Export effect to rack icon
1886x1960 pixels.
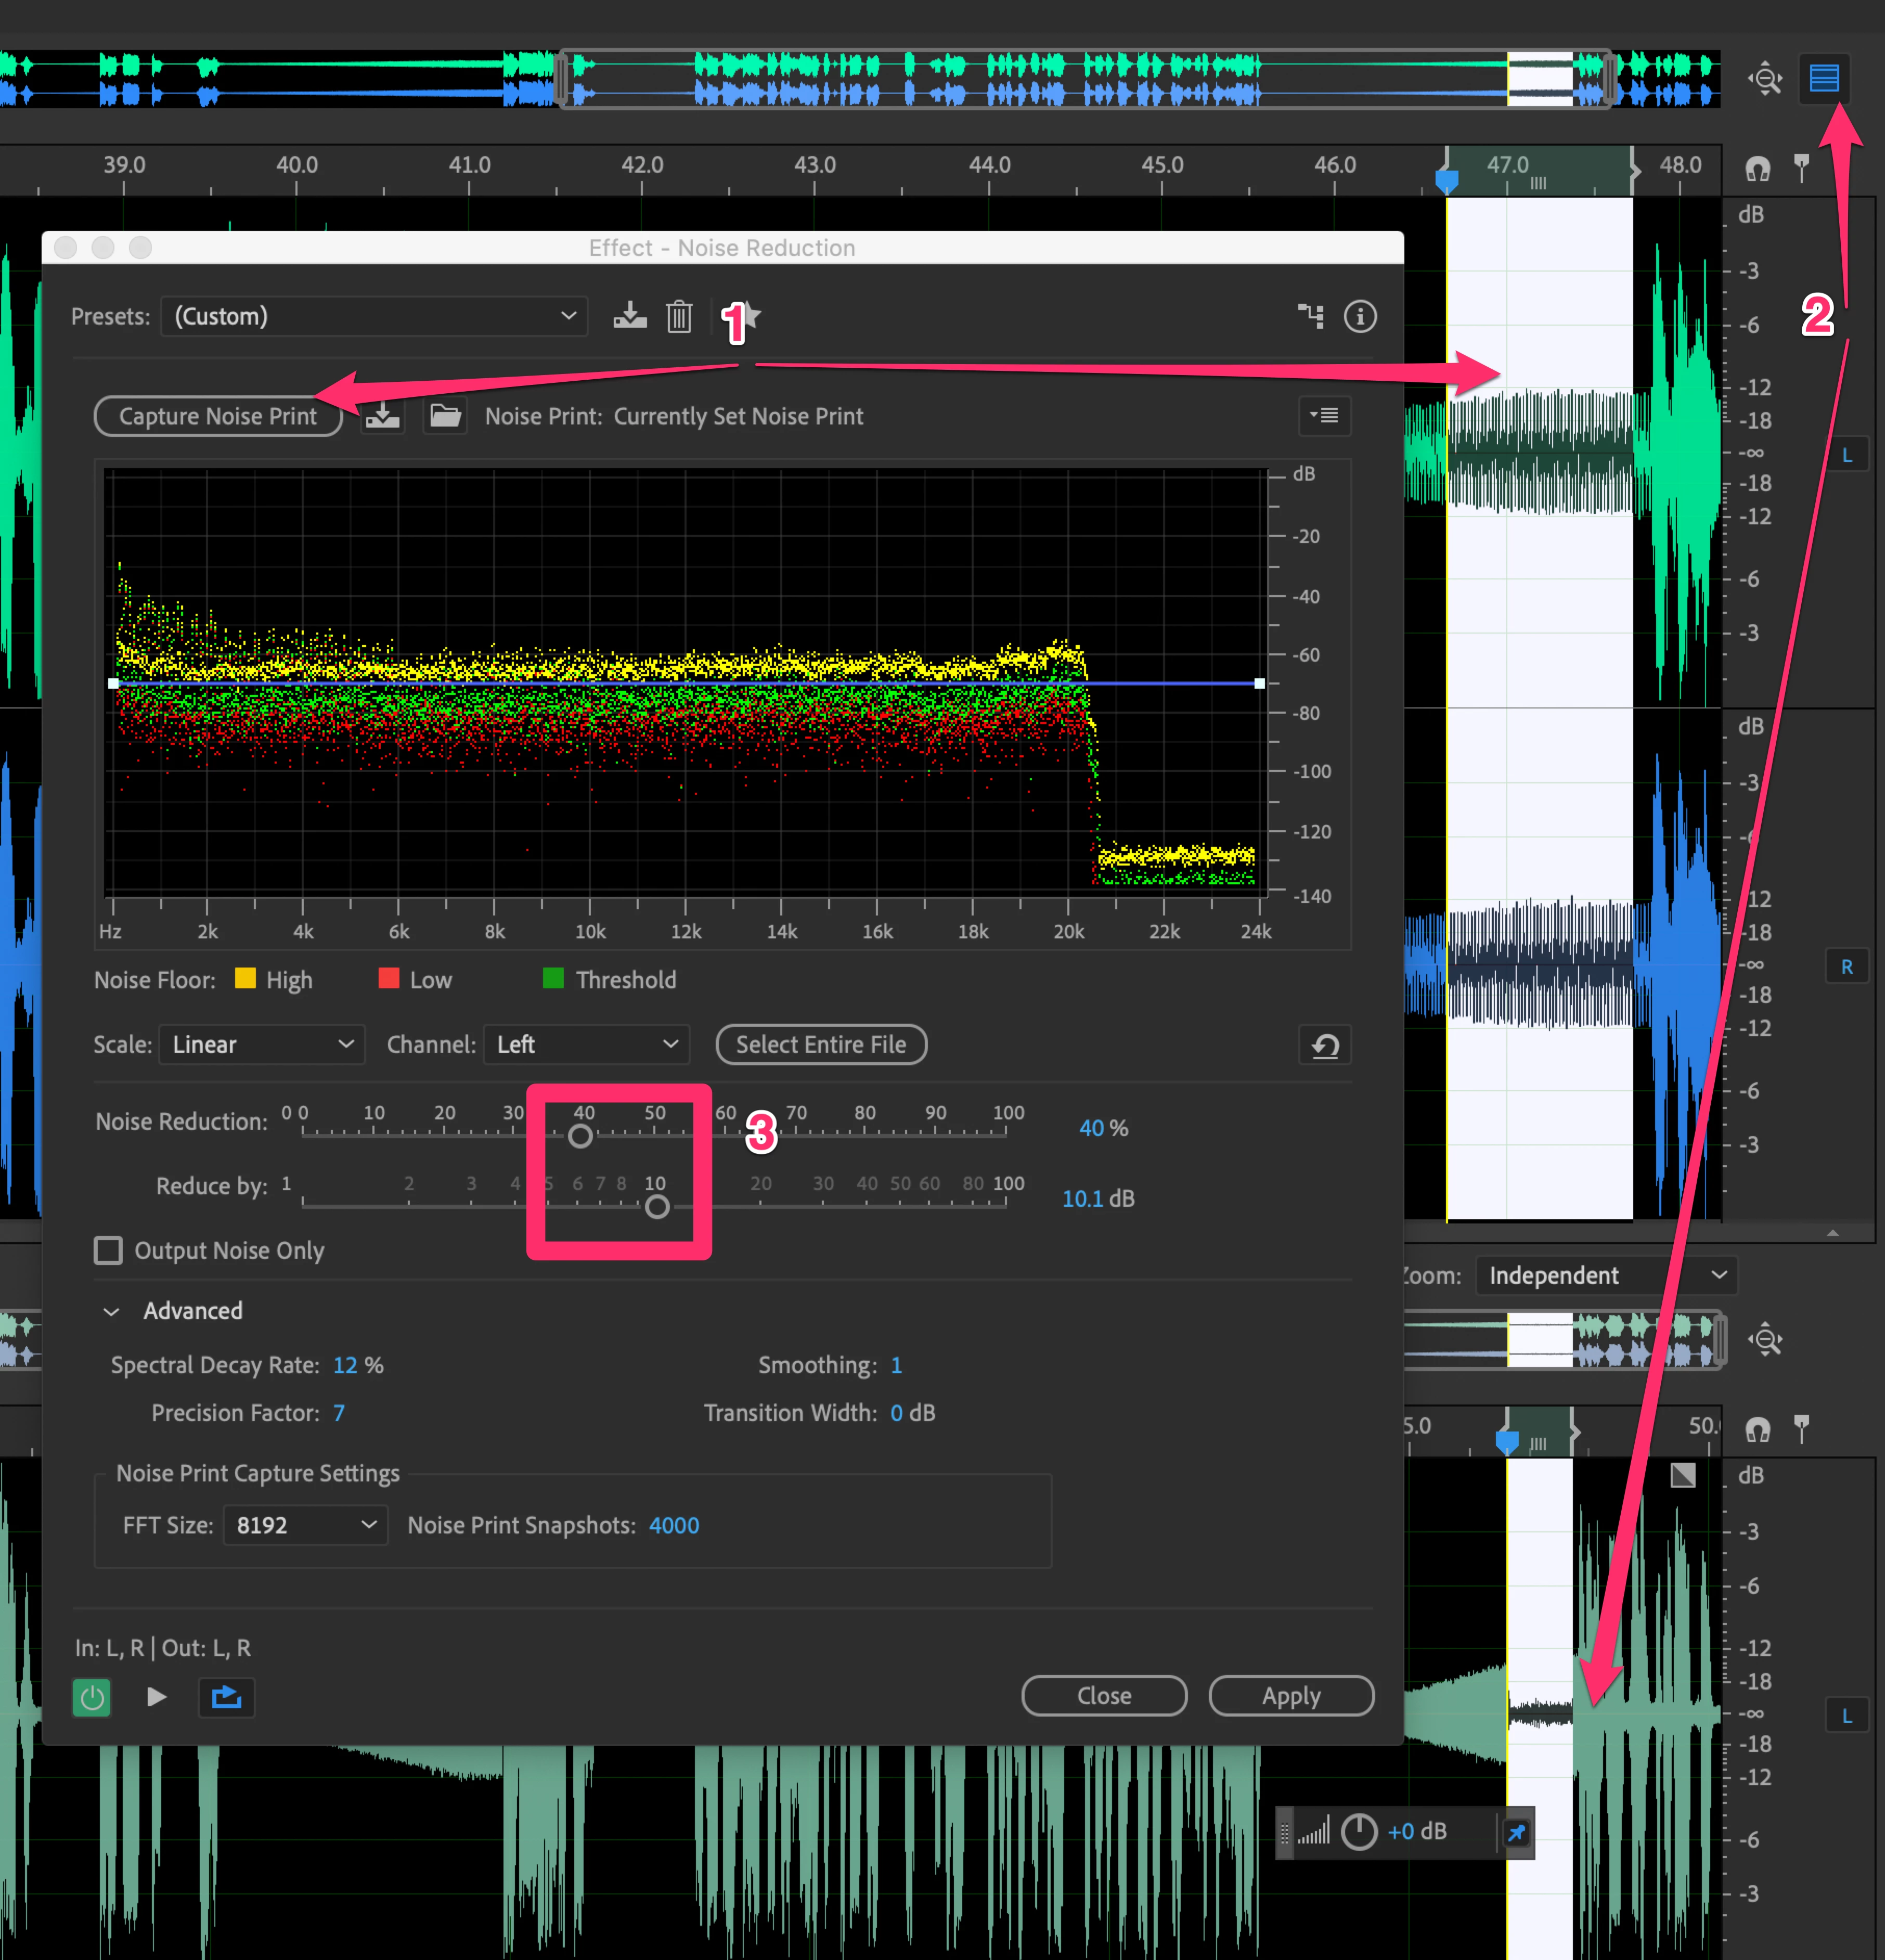point(227,1697)
